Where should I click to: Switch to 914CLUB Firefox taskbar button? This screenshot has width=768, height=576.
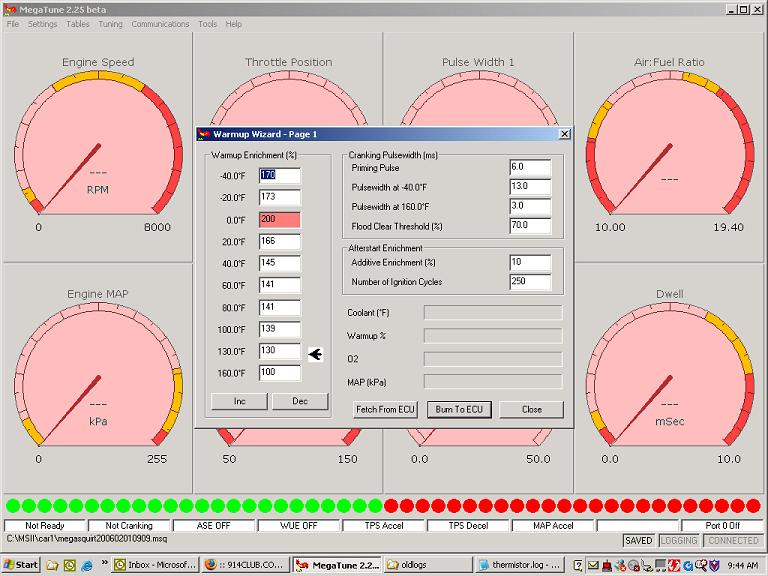(244, 565)
